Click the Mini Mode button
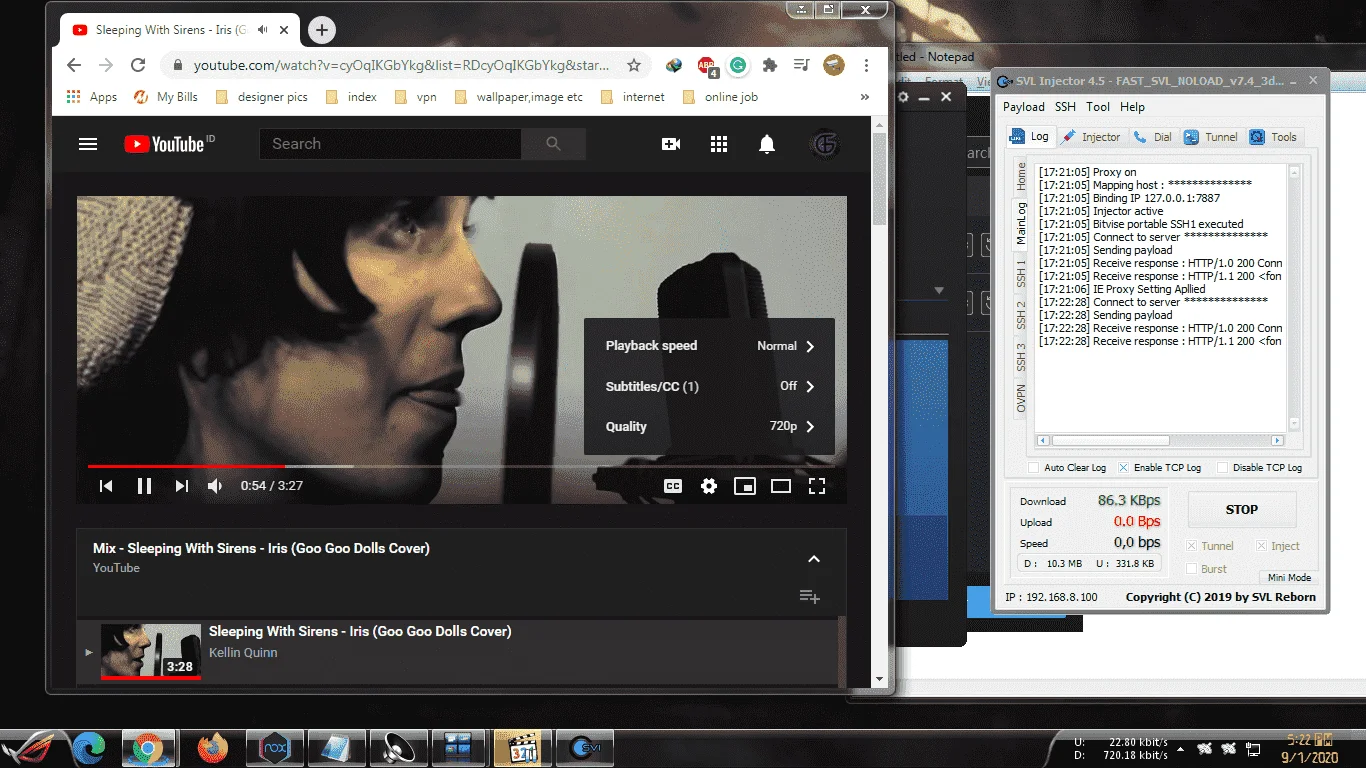Screen dimensions: 1366x768 pyautogui.click(x=1289, y=578)
